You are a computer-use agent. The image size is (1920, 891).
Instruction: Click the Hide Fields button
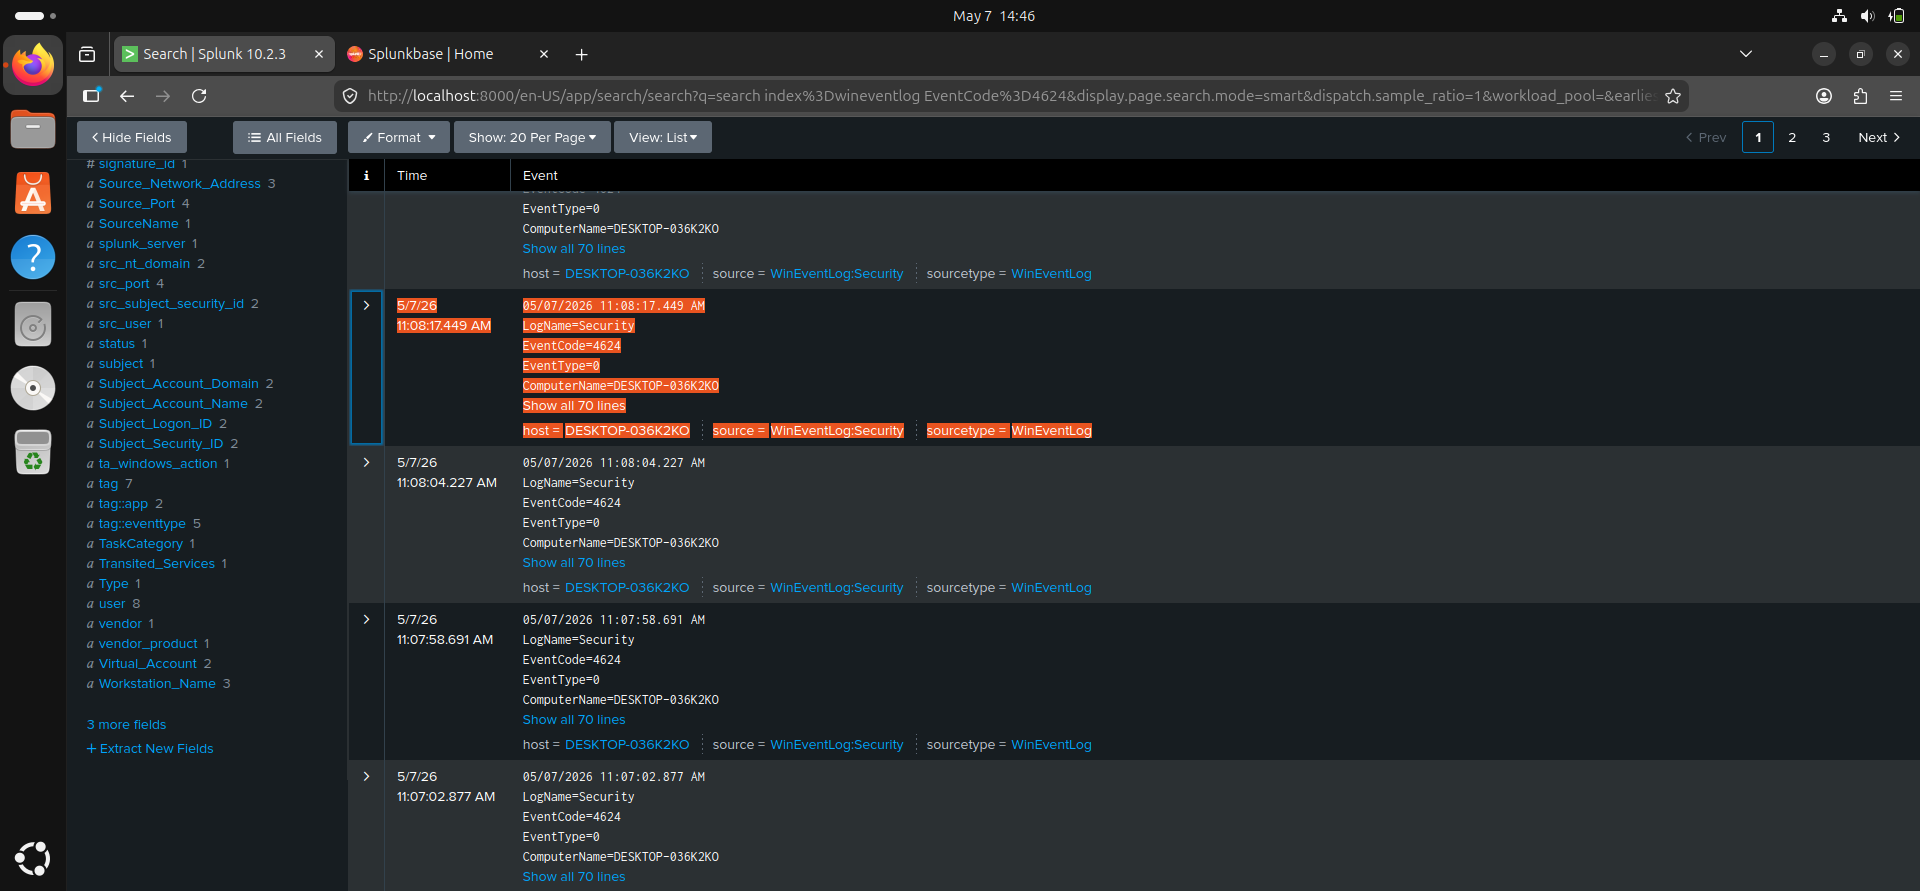[132, 137]
